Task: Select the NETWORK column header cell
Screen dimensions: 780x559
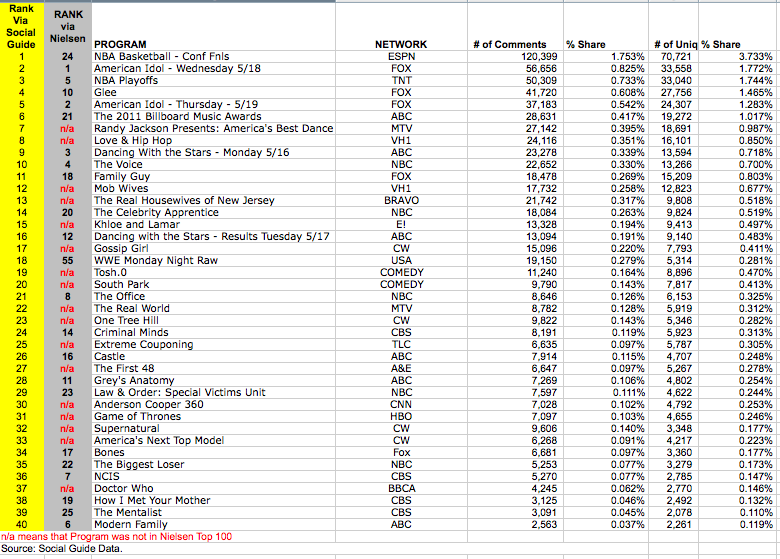Action: click(x=401, y=26)
